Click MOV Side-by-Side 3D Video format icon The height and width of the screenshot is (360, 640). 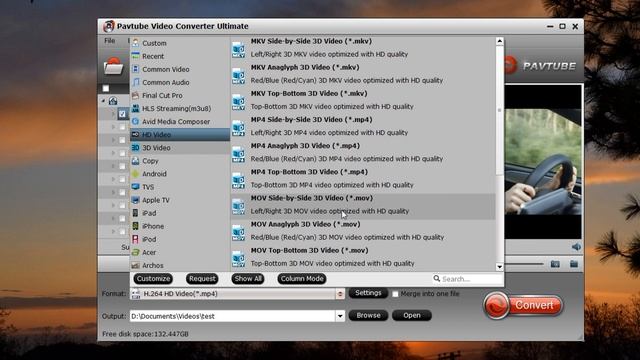(x=238, y=207)
